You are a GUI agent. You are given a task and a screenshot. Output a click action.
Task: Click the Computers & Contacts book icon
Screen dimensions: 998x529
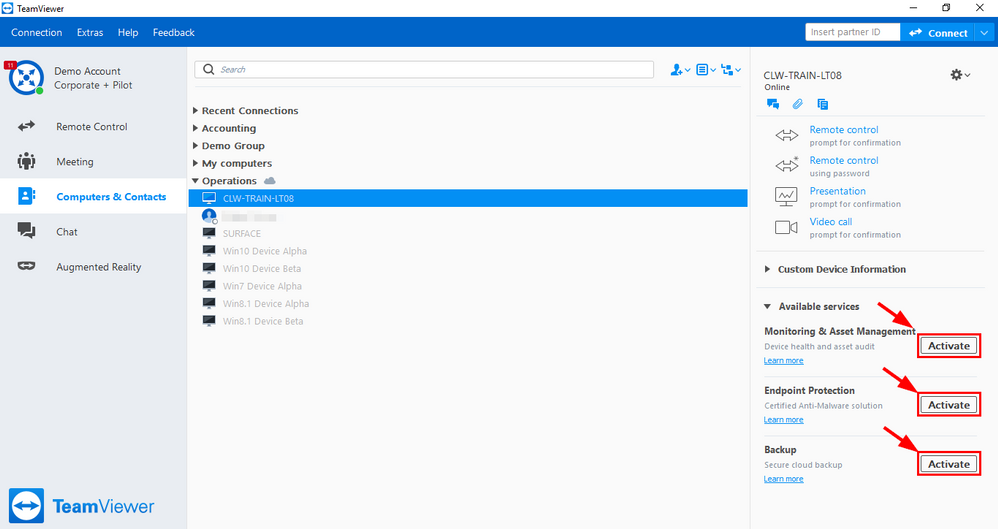click(26, 195)
